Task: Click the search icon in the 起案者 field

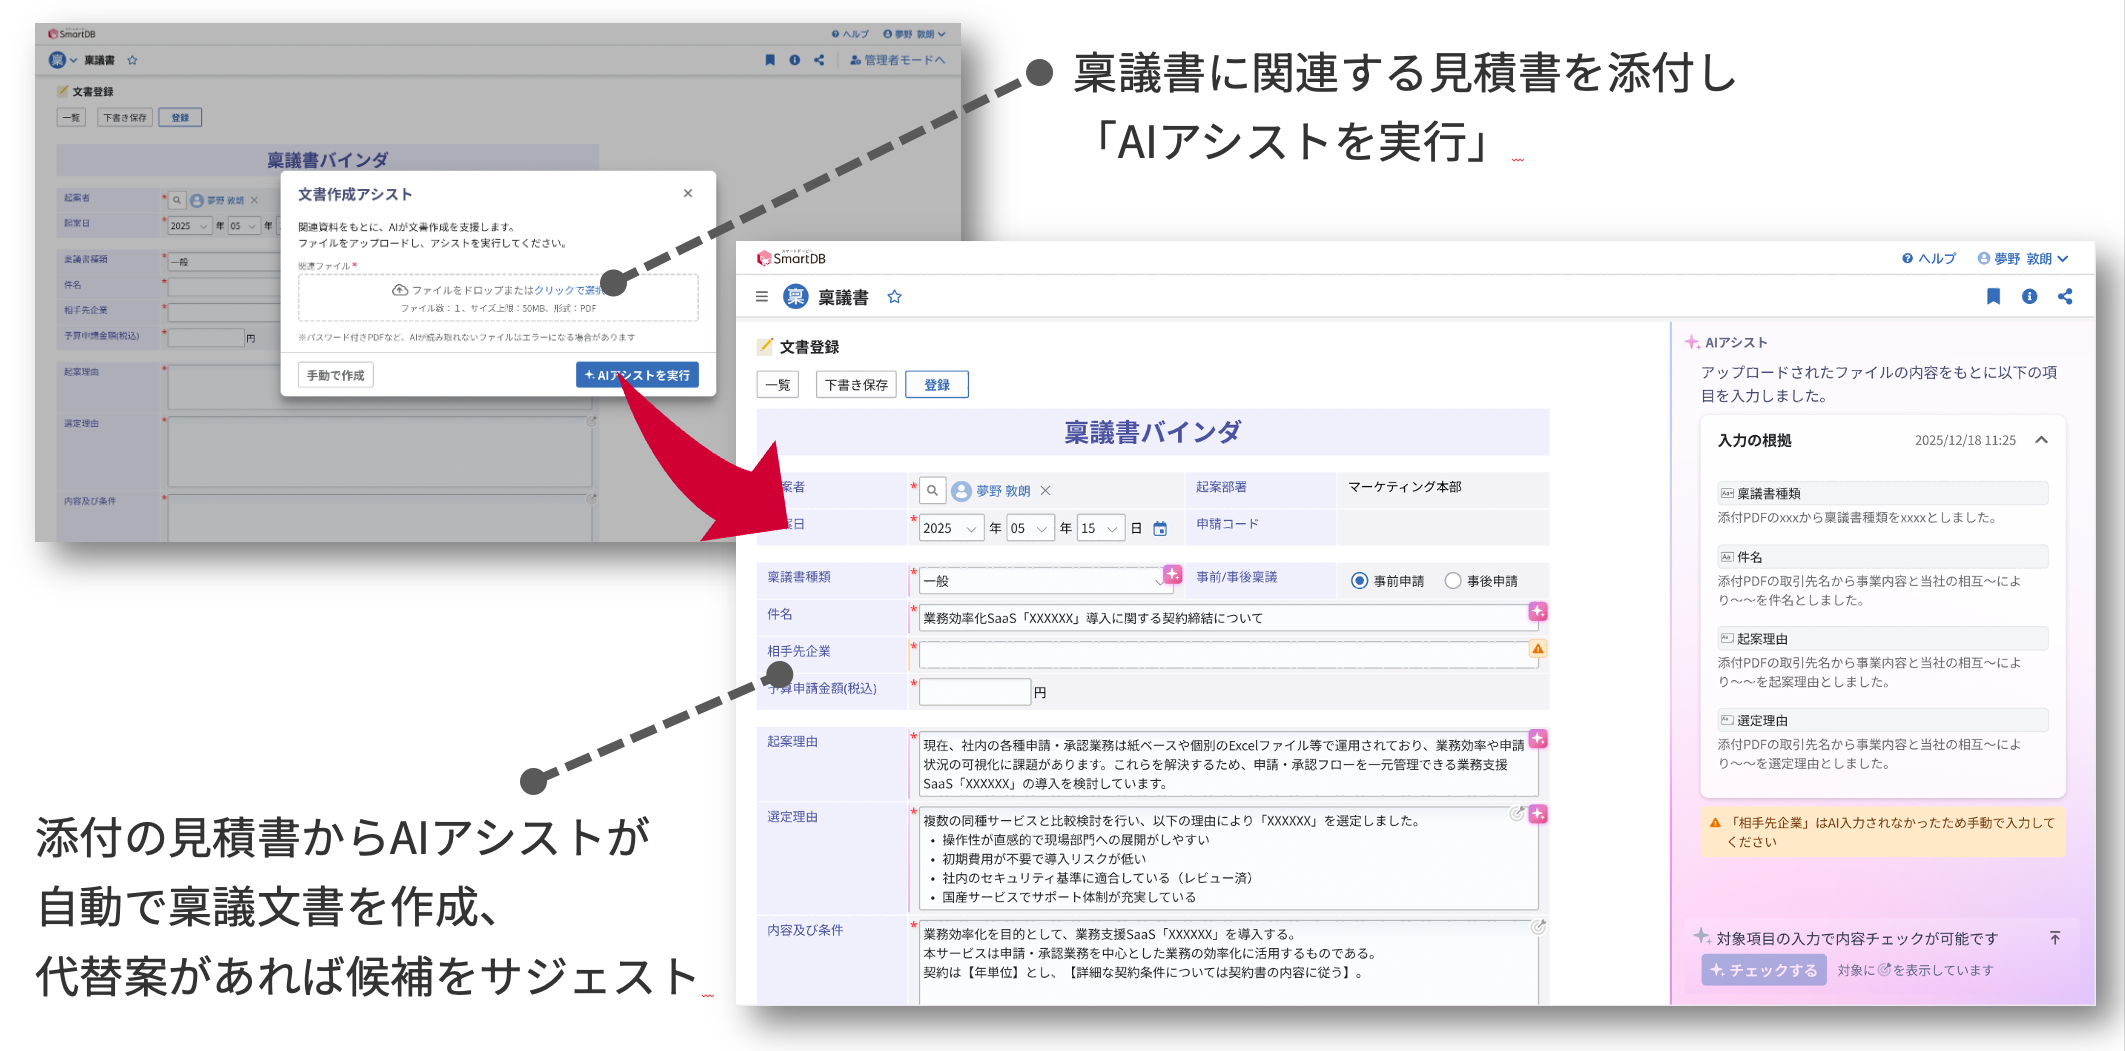Action: tap(932, 490)
